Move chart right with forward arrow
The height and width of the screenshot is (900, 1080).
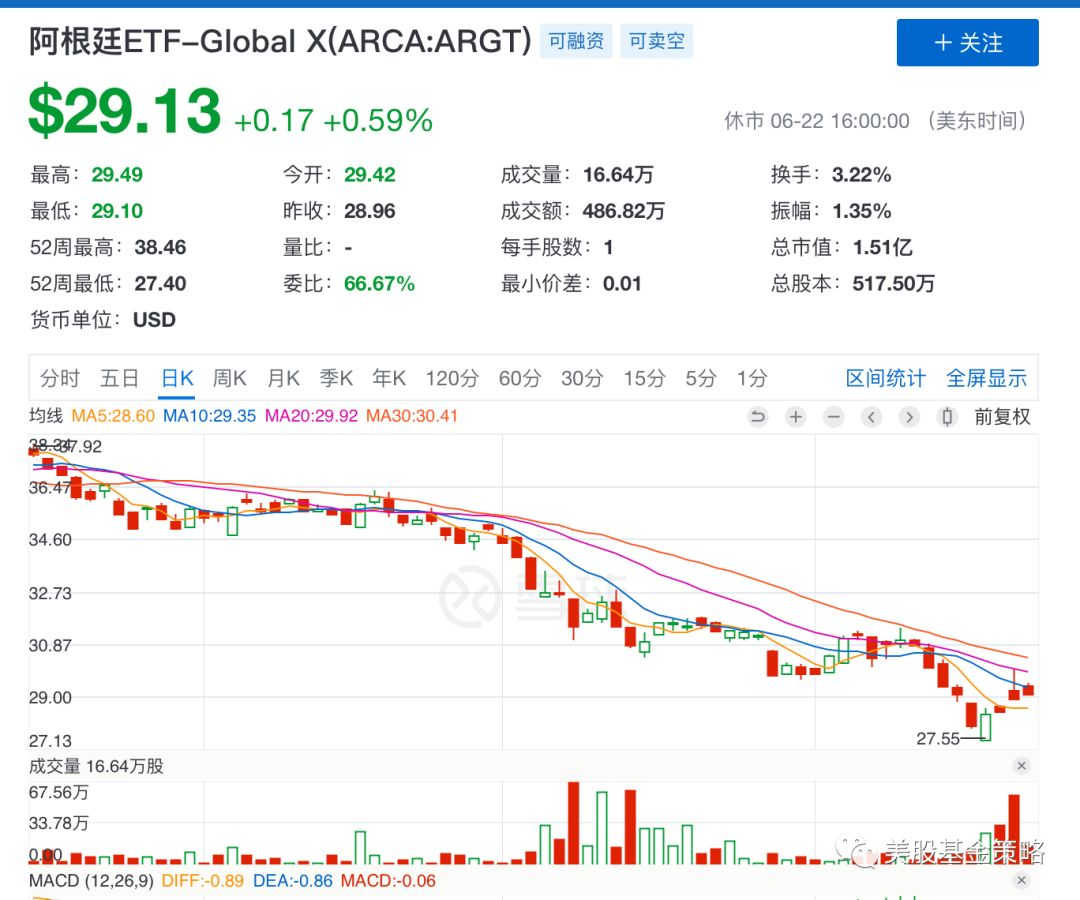909,417
